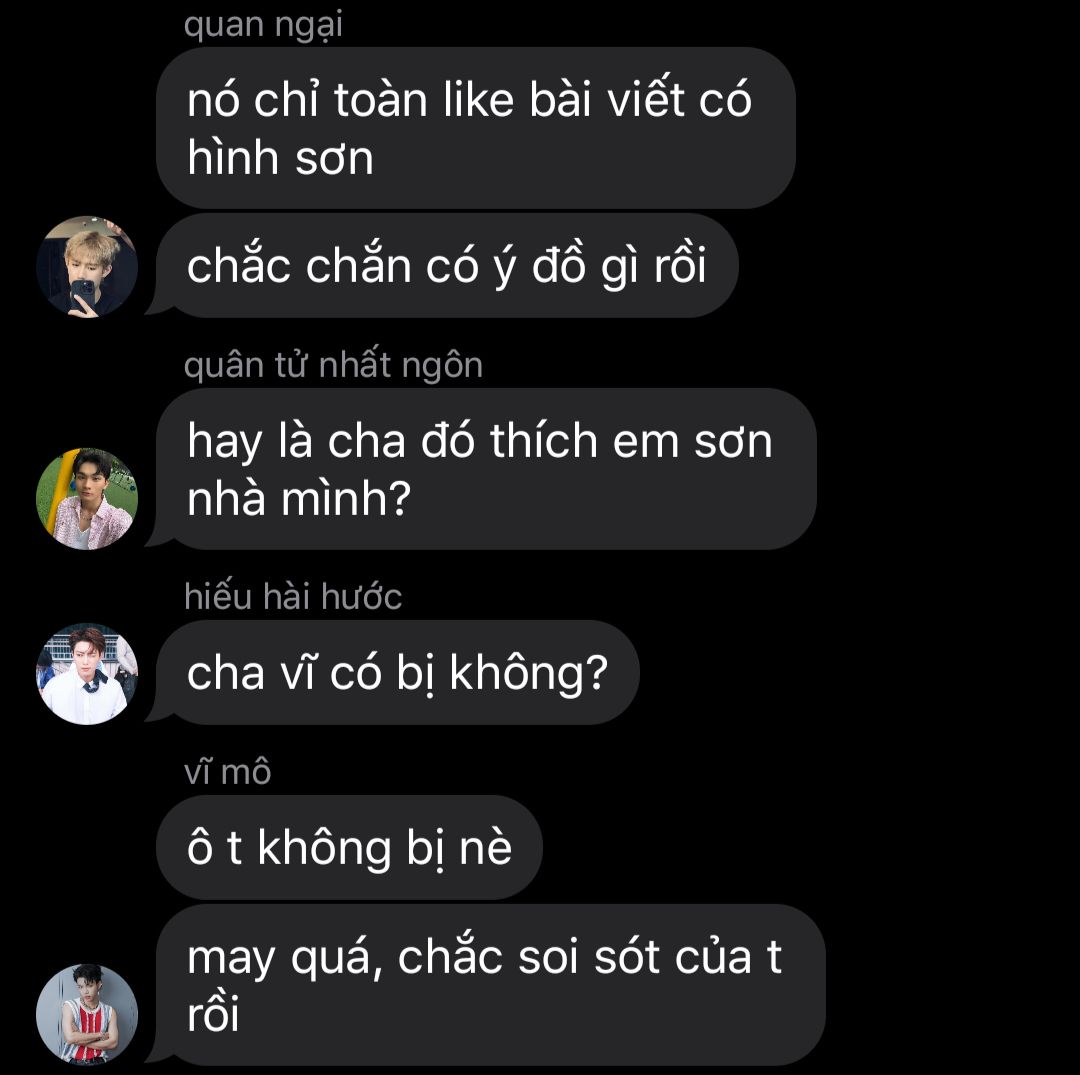This screenshot has height=1075, width=1080.
Task: Tap sender name 'hiếu hài hước'
Action: tap(293, 596)
